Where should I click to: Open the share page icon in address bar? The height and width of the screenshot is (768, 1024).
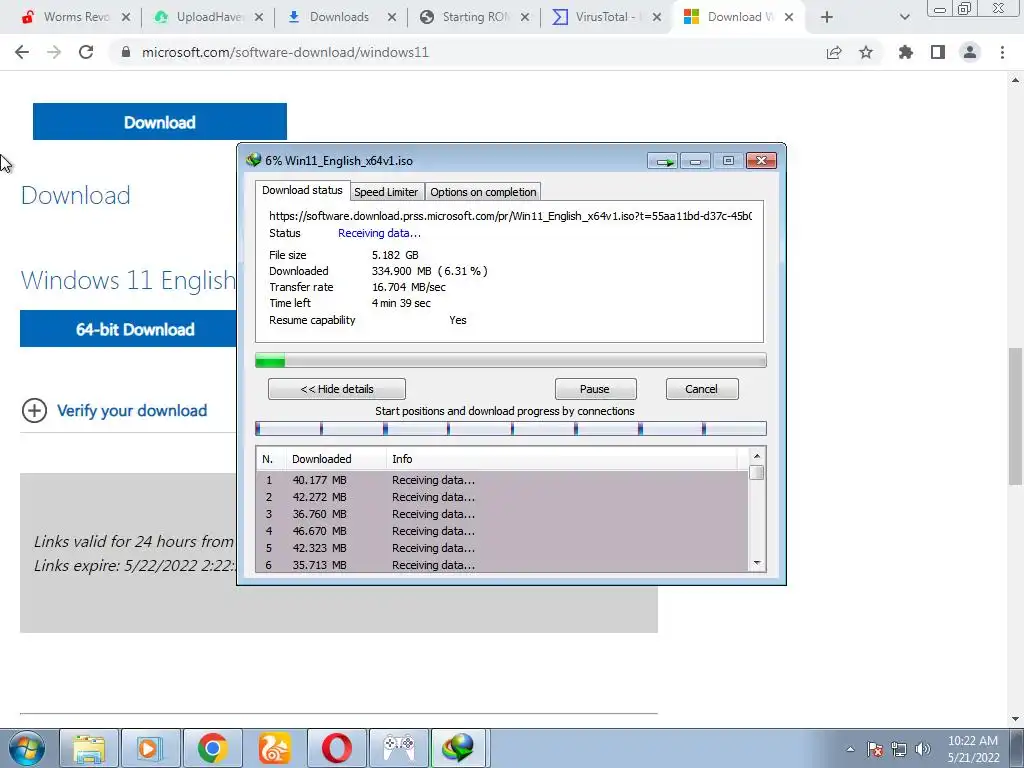(834, 52)
